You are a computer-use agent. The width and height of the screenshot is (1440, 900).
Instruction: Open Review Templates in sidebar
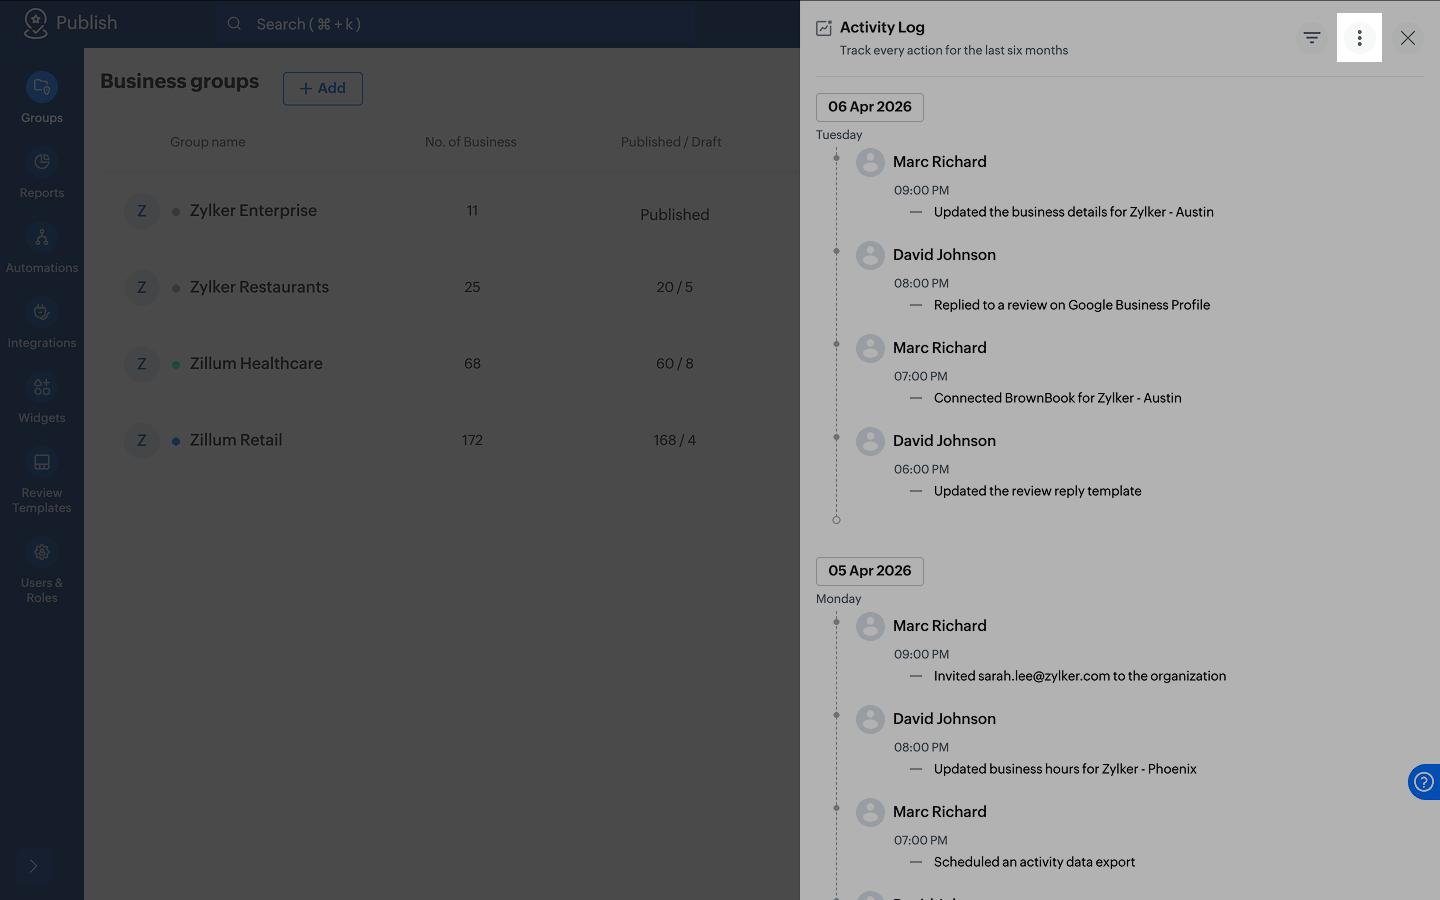pos(42,481)
